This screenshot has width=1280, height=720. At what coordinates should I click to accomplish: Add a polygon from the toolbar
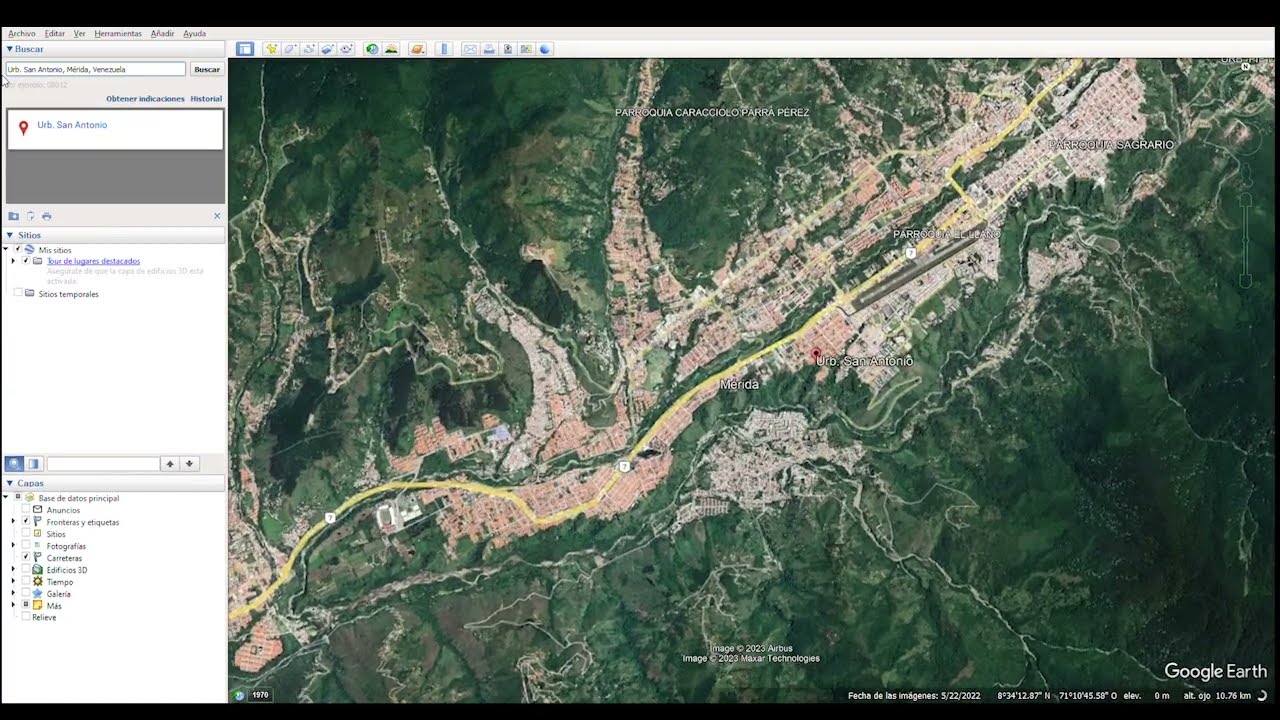pyautogui.click(x=290, y=49)
